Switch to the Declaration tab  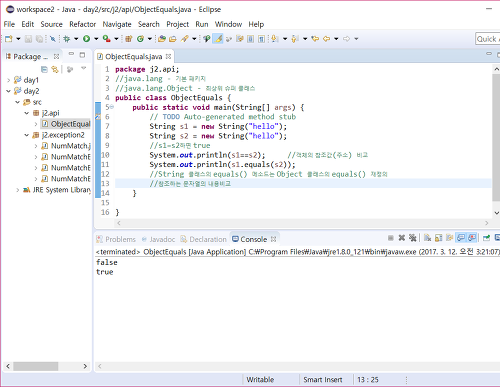point(203,239)
